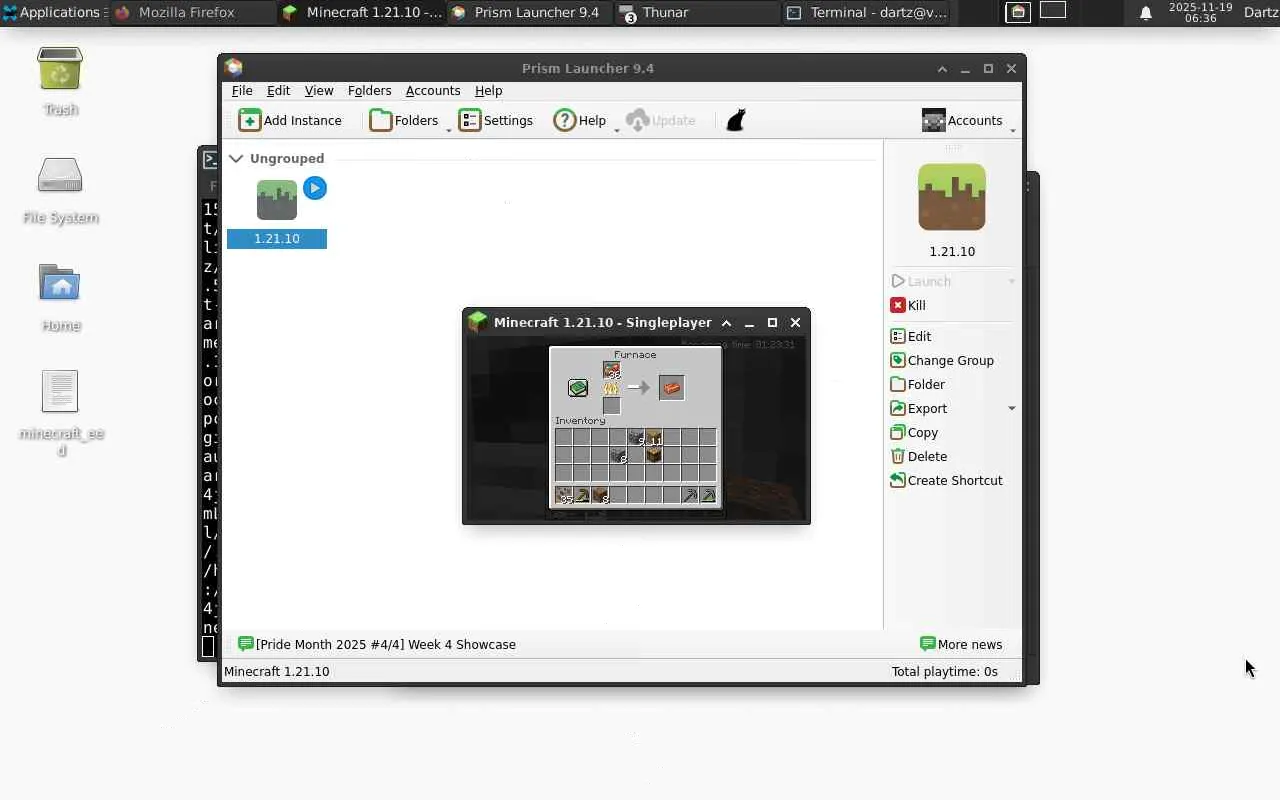Click the Prism Launcher 9.4 taskbar button
Screen dimensions: 1280x800
click(x=528, y=12)
